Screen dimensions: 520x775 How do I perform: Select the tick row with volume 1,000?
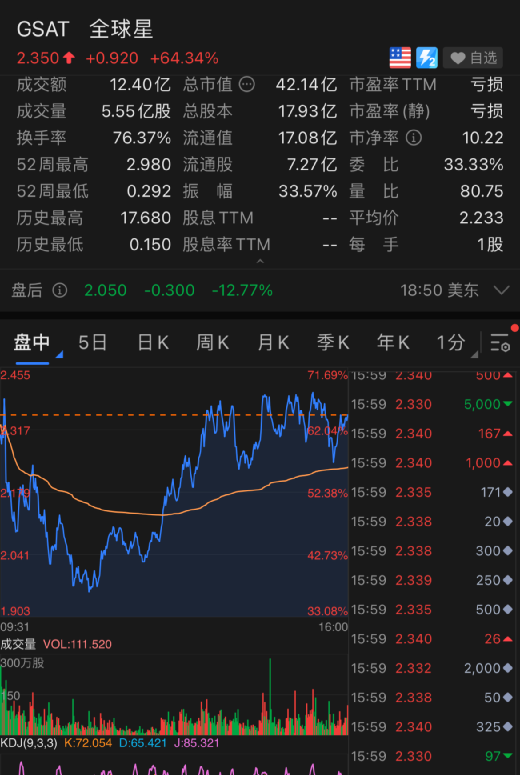point(432,463)
